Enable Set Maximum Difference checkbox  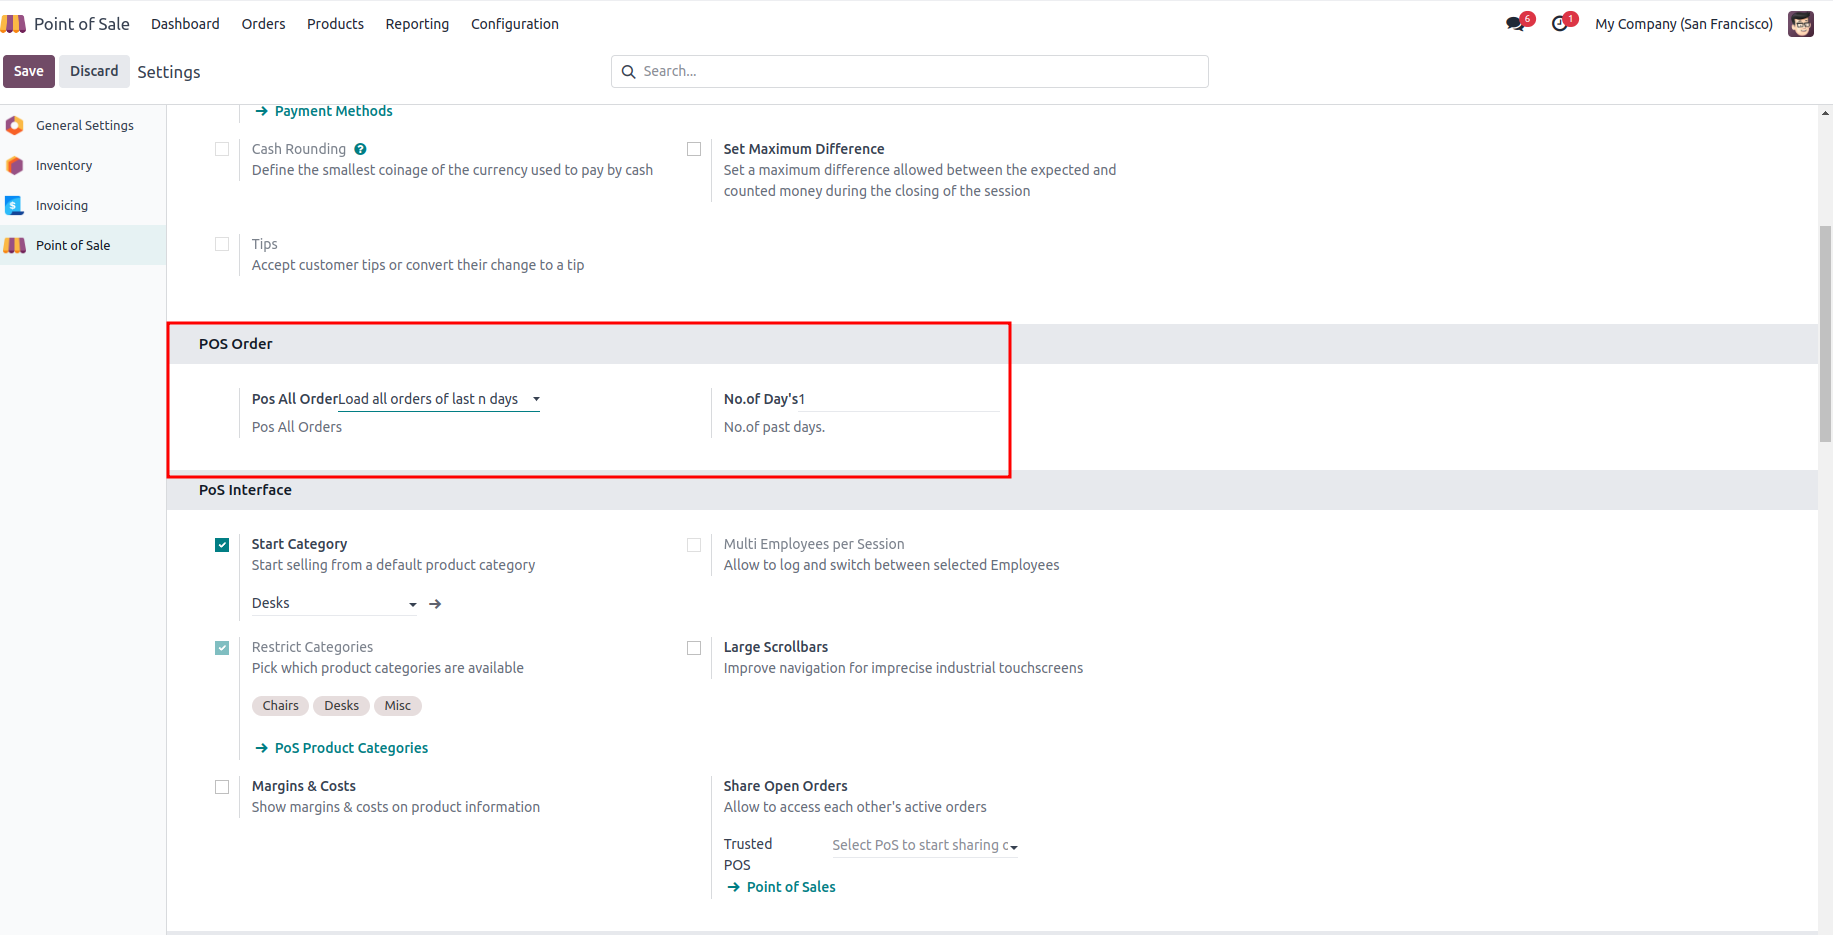point(694,149)
